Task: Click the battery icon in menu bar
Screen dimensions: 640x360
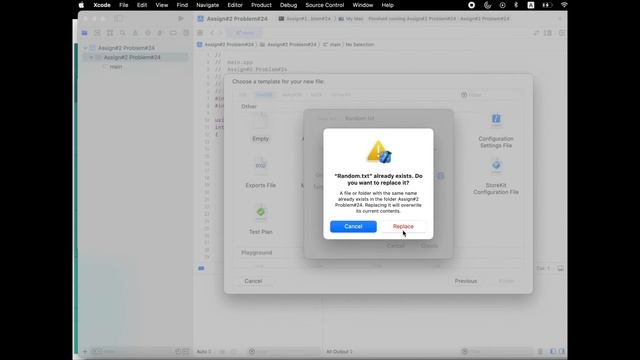Action: pos(547,5)
